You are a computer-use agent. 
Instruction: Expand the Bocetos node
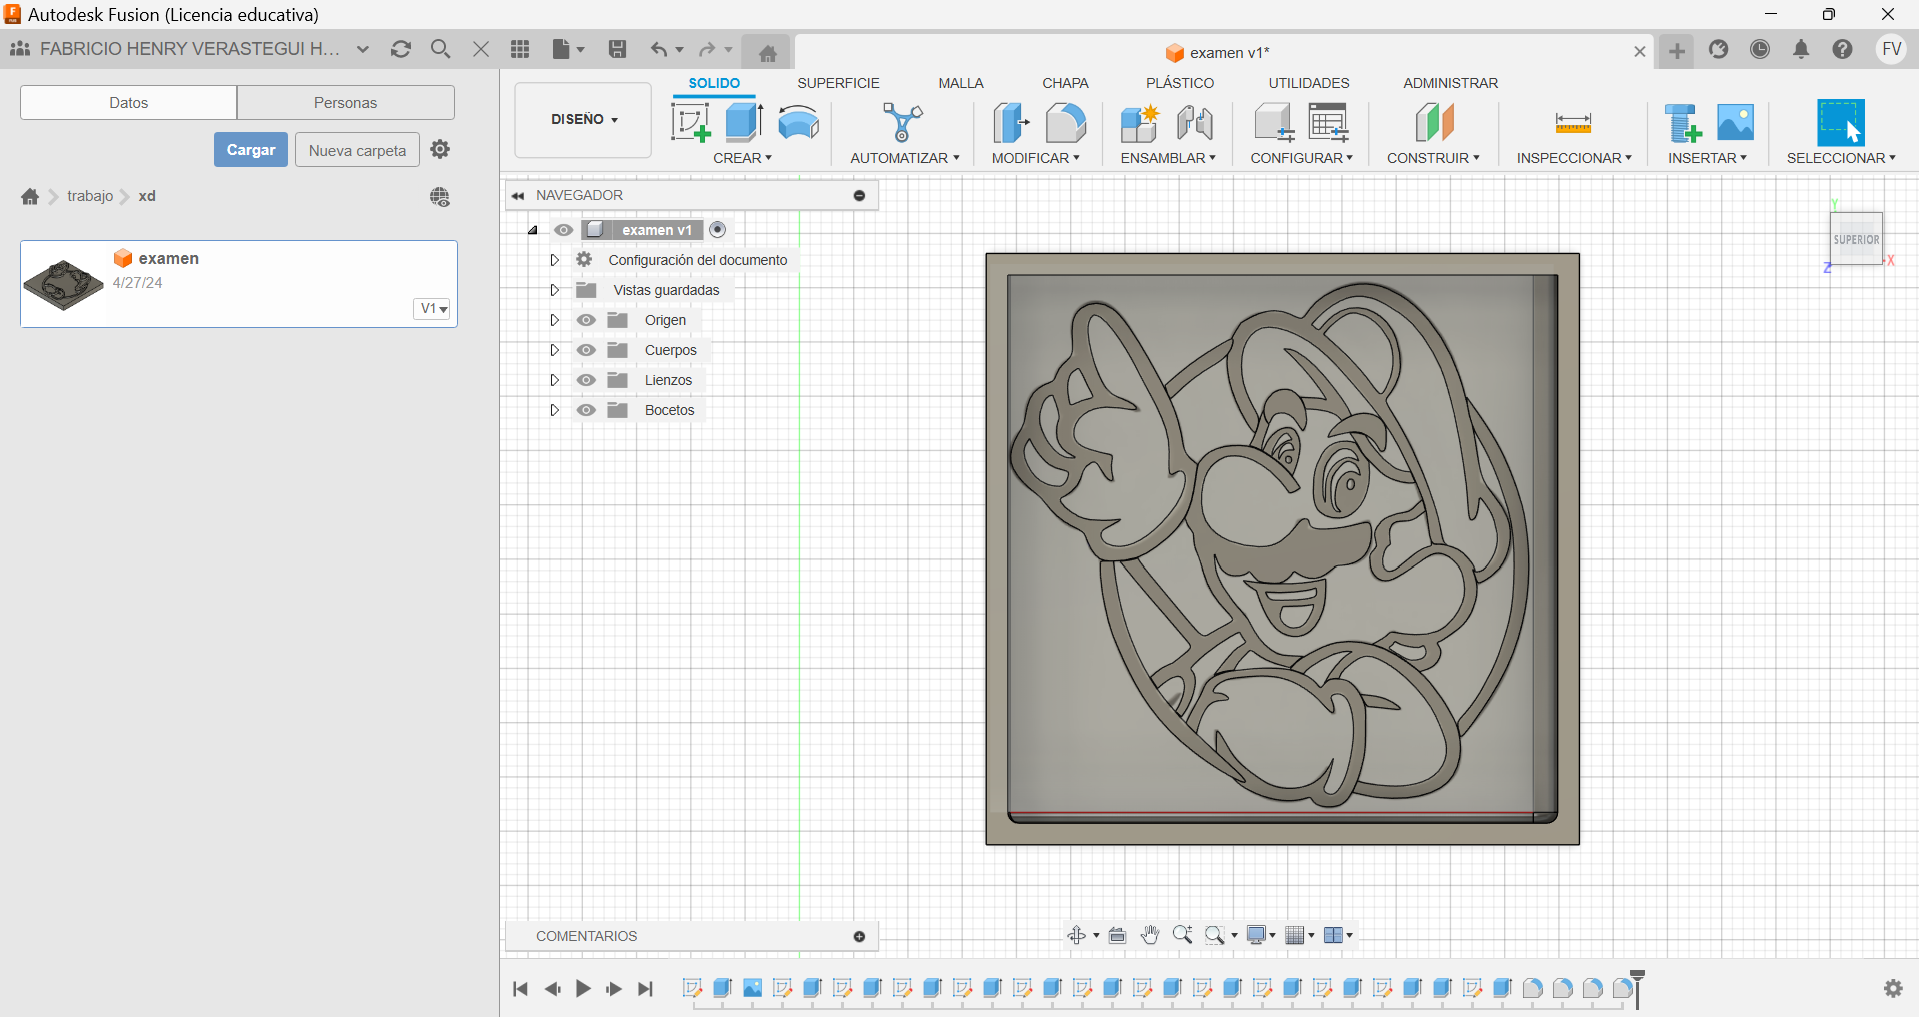554,410
